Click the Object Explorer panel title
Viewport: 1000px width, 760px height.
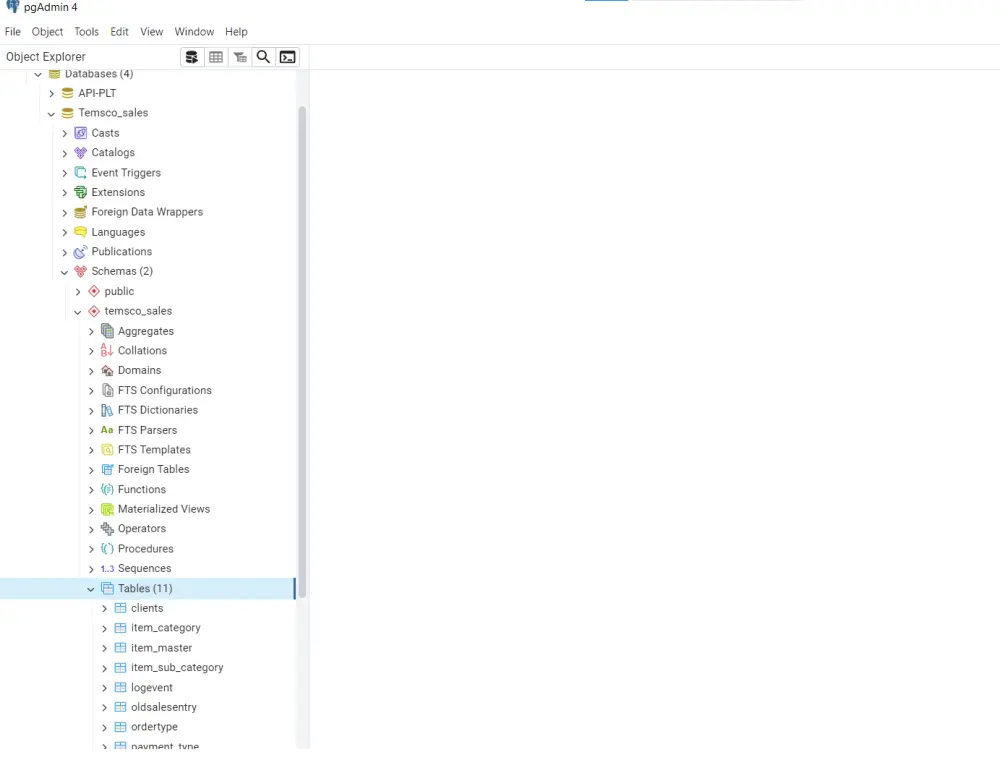coord(46,57)
